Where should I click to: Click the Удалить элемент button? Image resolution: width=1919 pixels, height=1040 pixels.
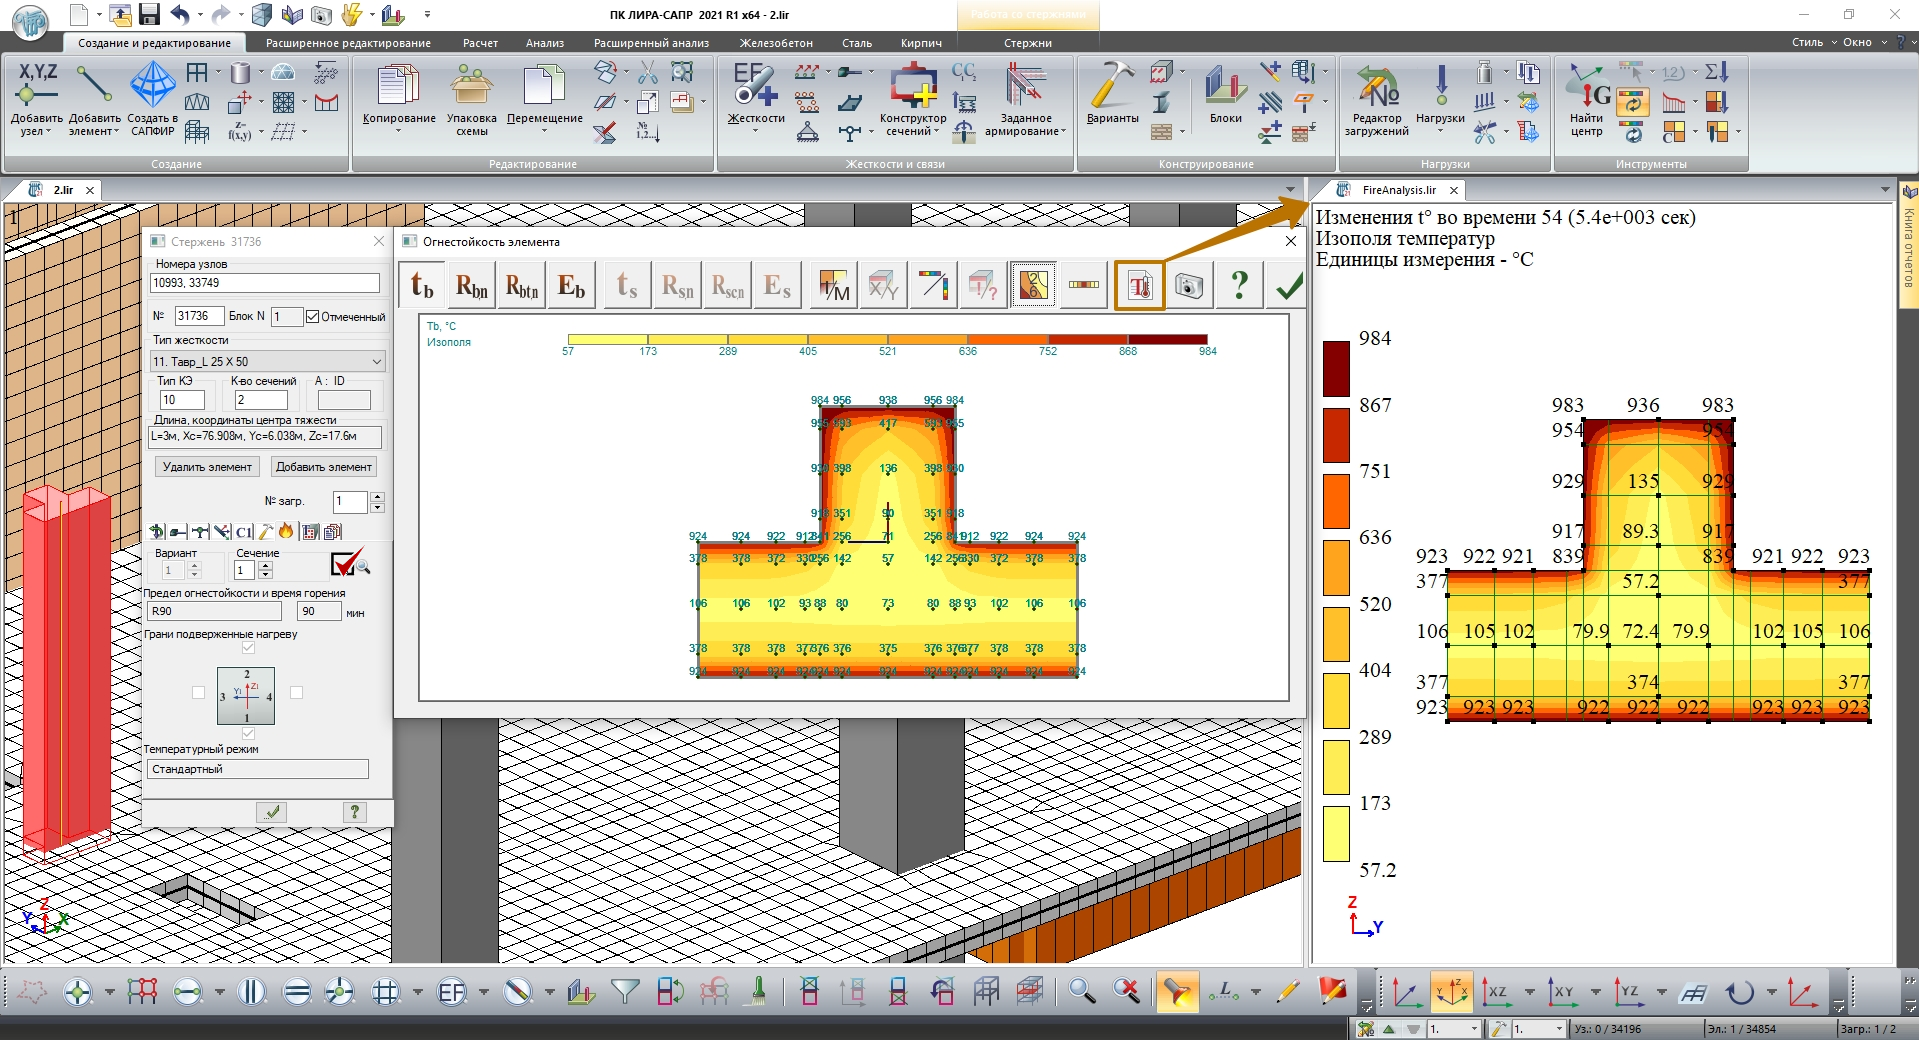click(207, 467)
